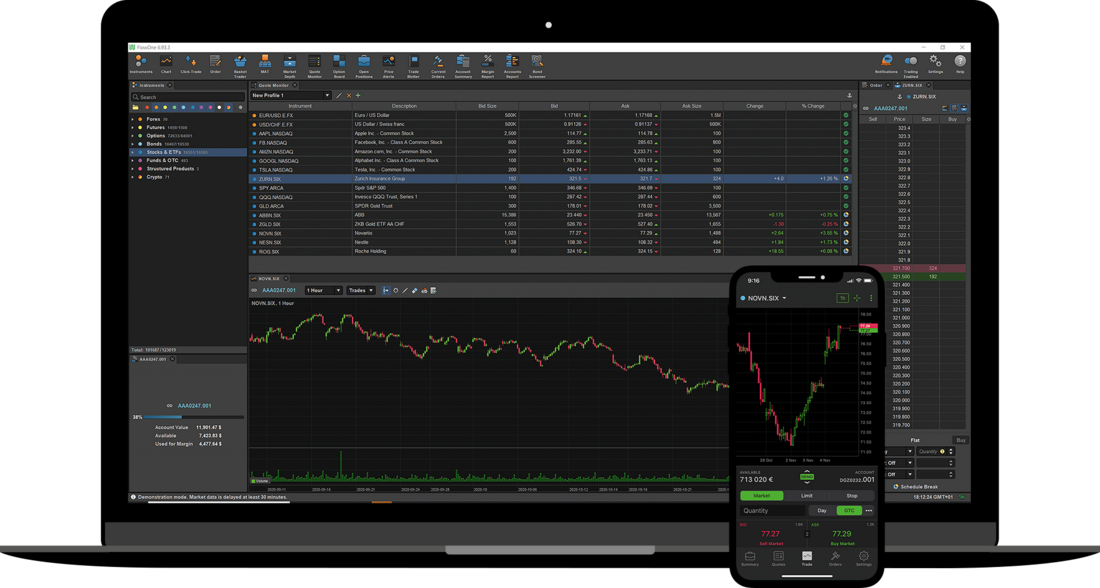Expand the Bonds tree node
The width and height of the screenshot is (1100, 588).
pos(132,144)
